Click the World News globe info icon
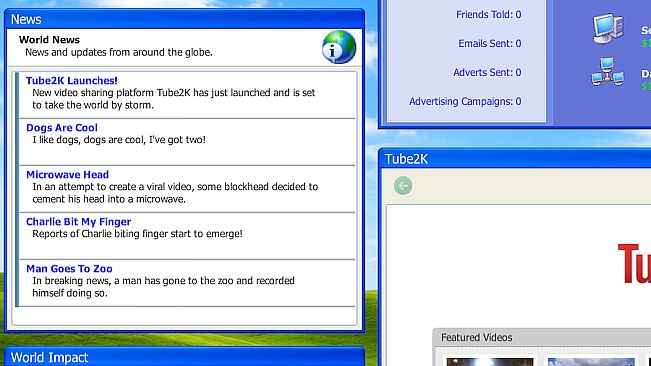 [339, 47]
